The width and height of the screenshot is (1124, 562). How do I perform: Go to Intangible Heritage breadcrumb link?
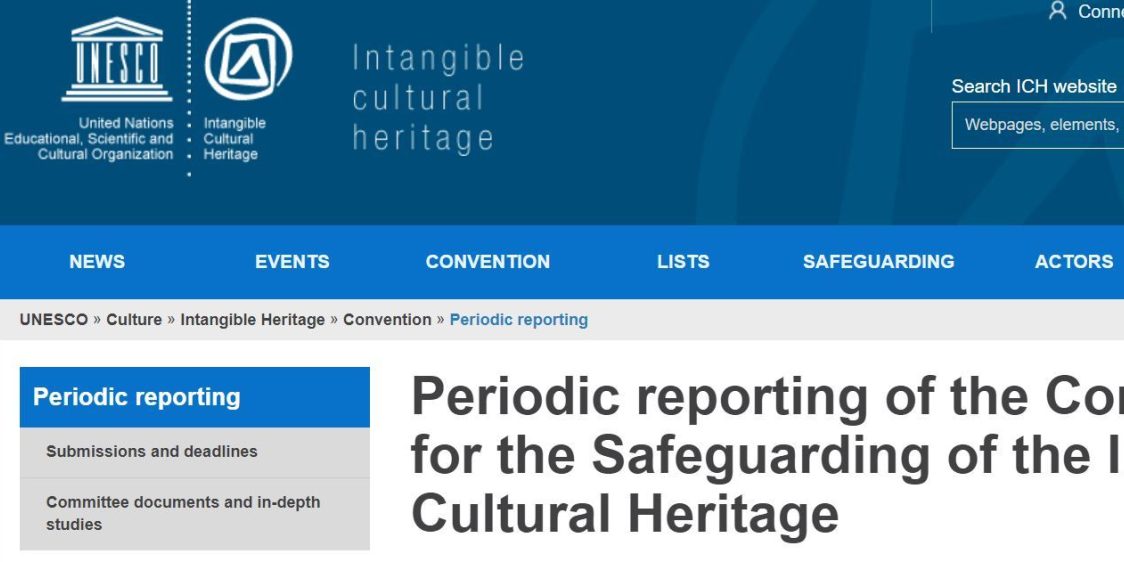click(252, 320)
